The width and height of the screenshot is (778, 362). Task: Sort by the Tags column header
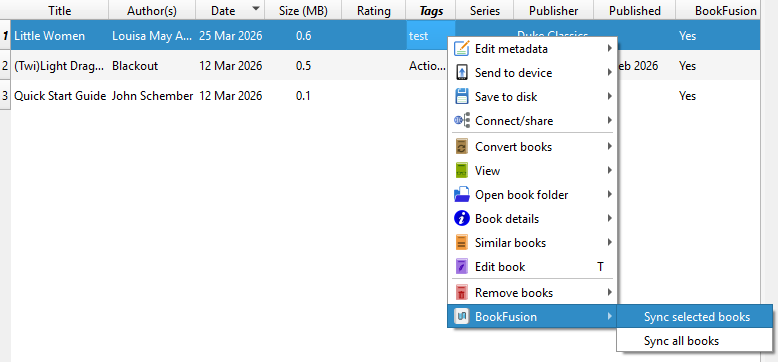tap(431, 10)
